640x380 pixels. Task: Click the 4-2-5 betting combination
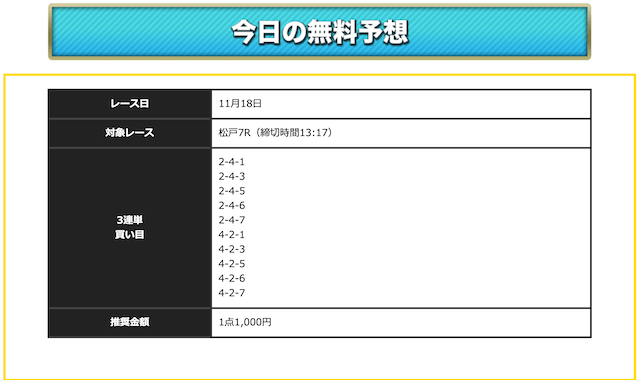[x=231, y=264]
